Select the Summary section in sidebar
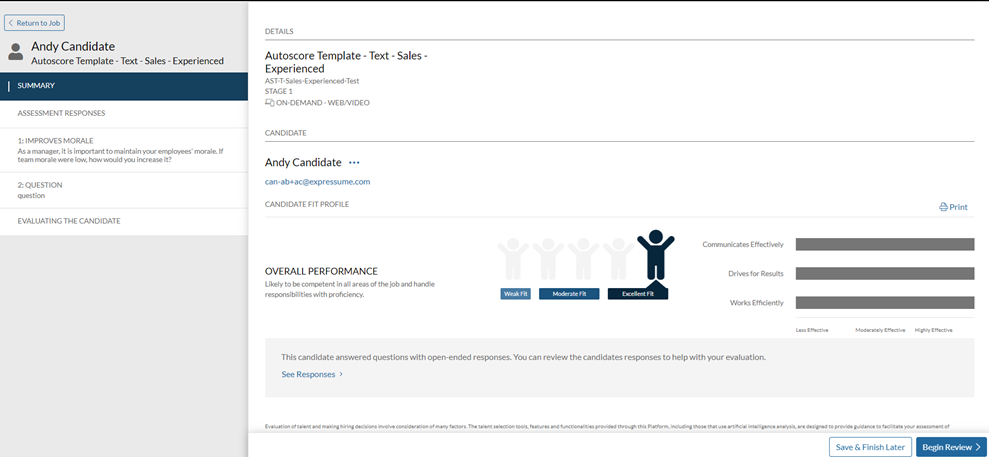The width and height of the screenshot is (989, 457). pos(124,86)
